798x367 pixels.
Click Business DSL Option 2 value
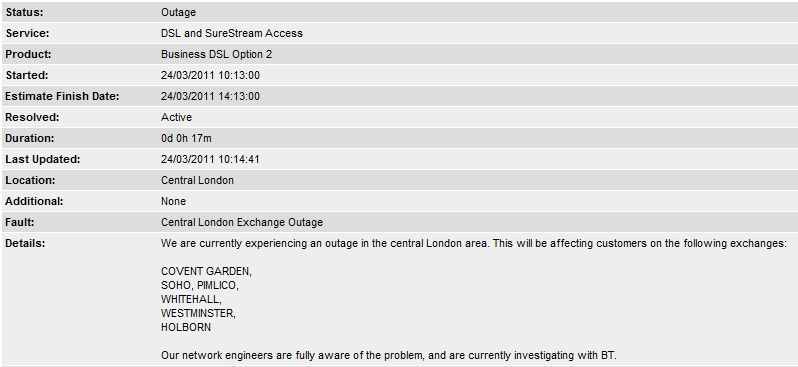click(216, 54)
